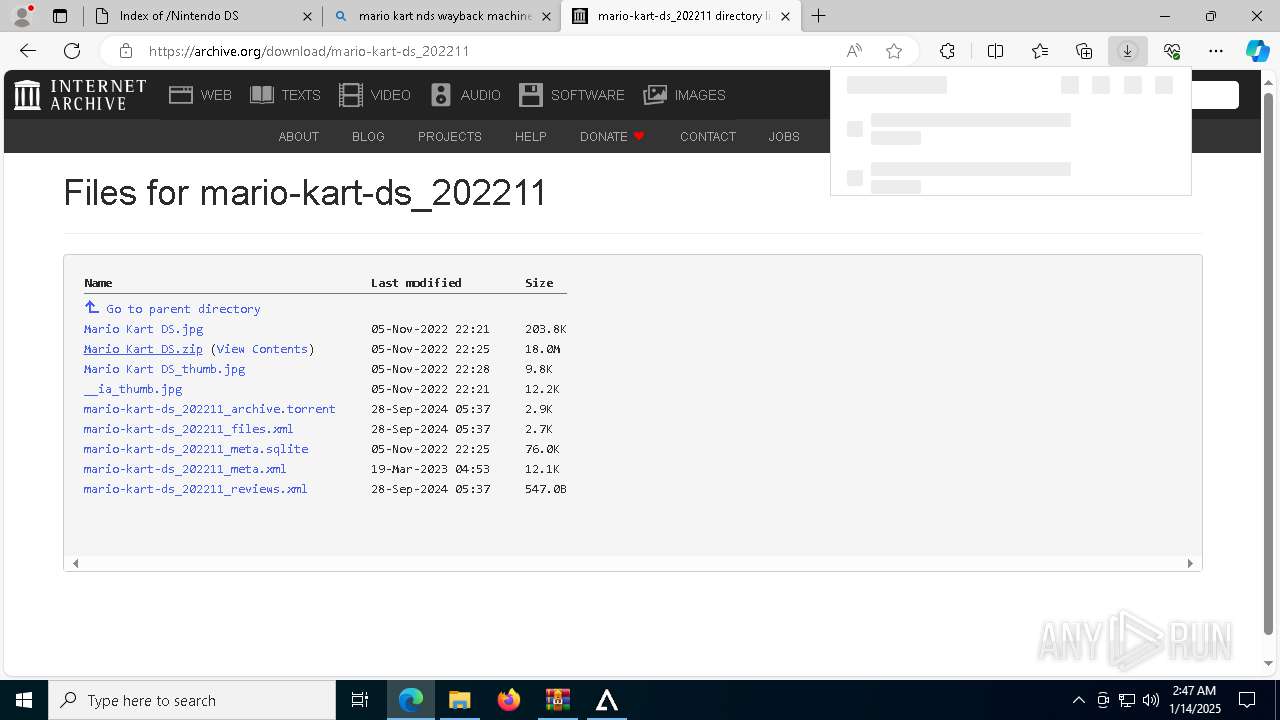Click the Internet Archive logo

coord(80,95)
